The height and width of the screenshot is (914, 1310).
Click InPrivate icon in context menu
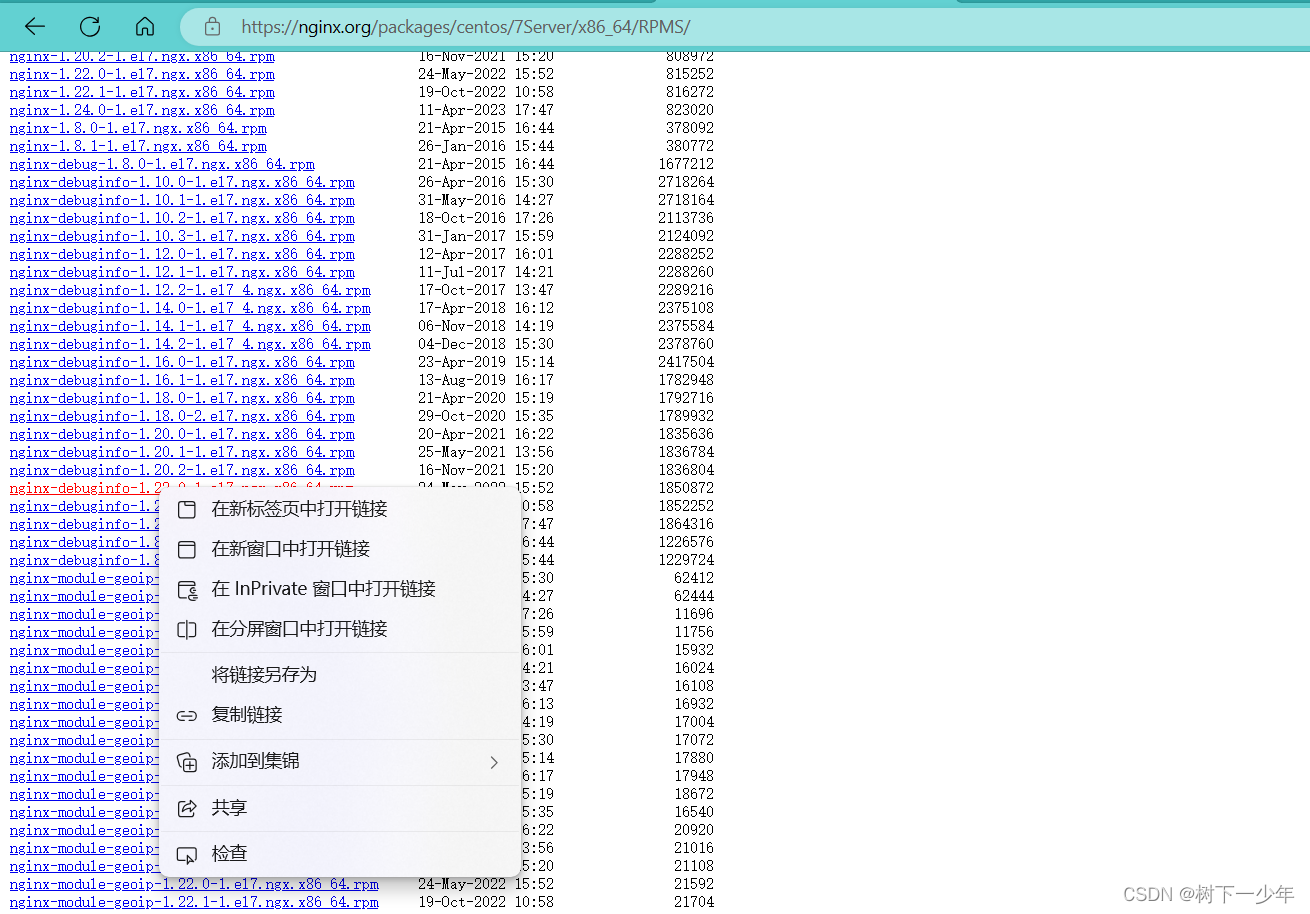187,589
